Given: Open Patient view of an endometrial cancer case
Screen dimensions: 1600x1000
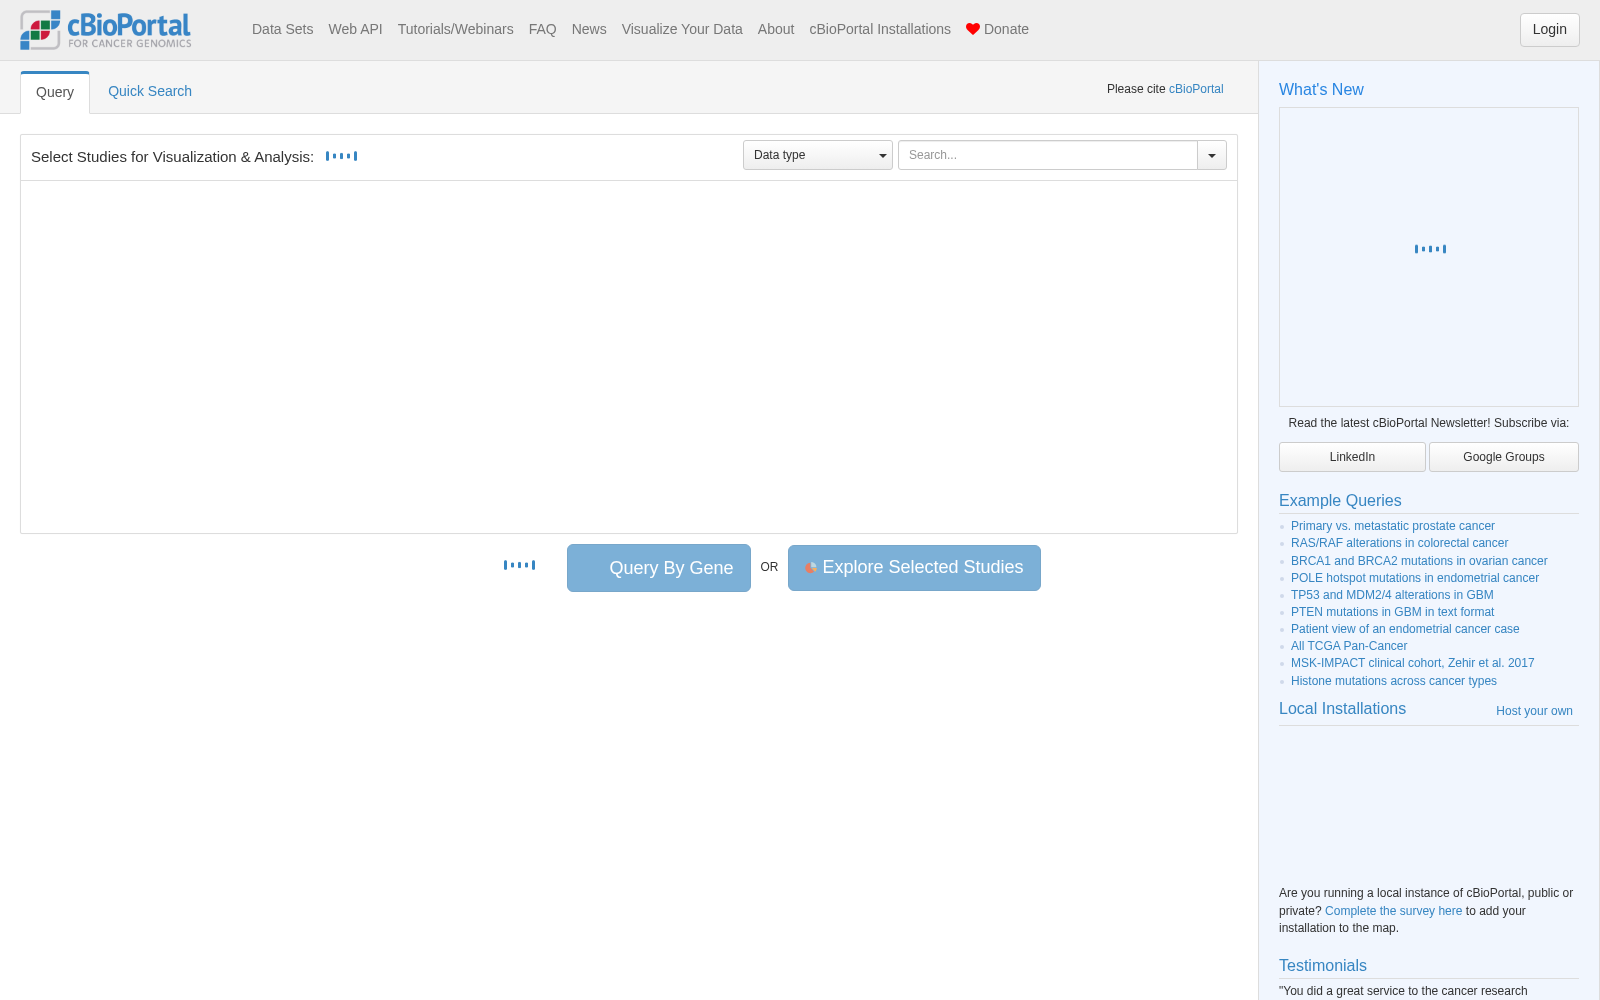Looking at the screenshot, I should [1405, 629].
